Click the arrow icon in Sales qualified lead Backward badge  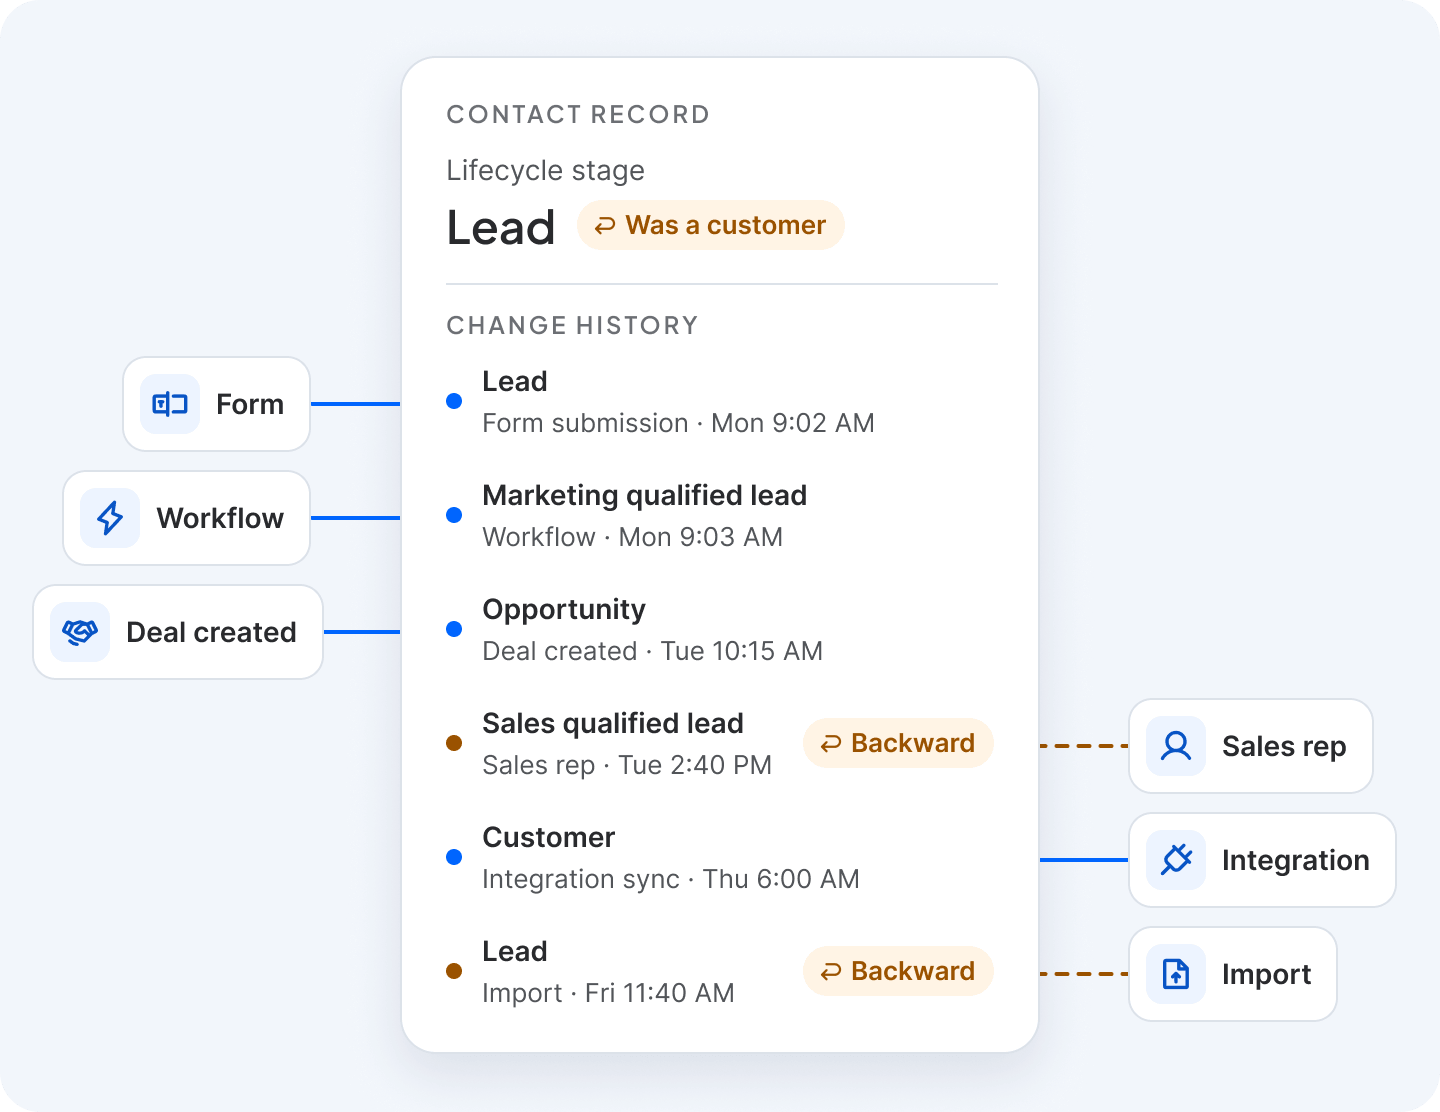click(831, 744)
